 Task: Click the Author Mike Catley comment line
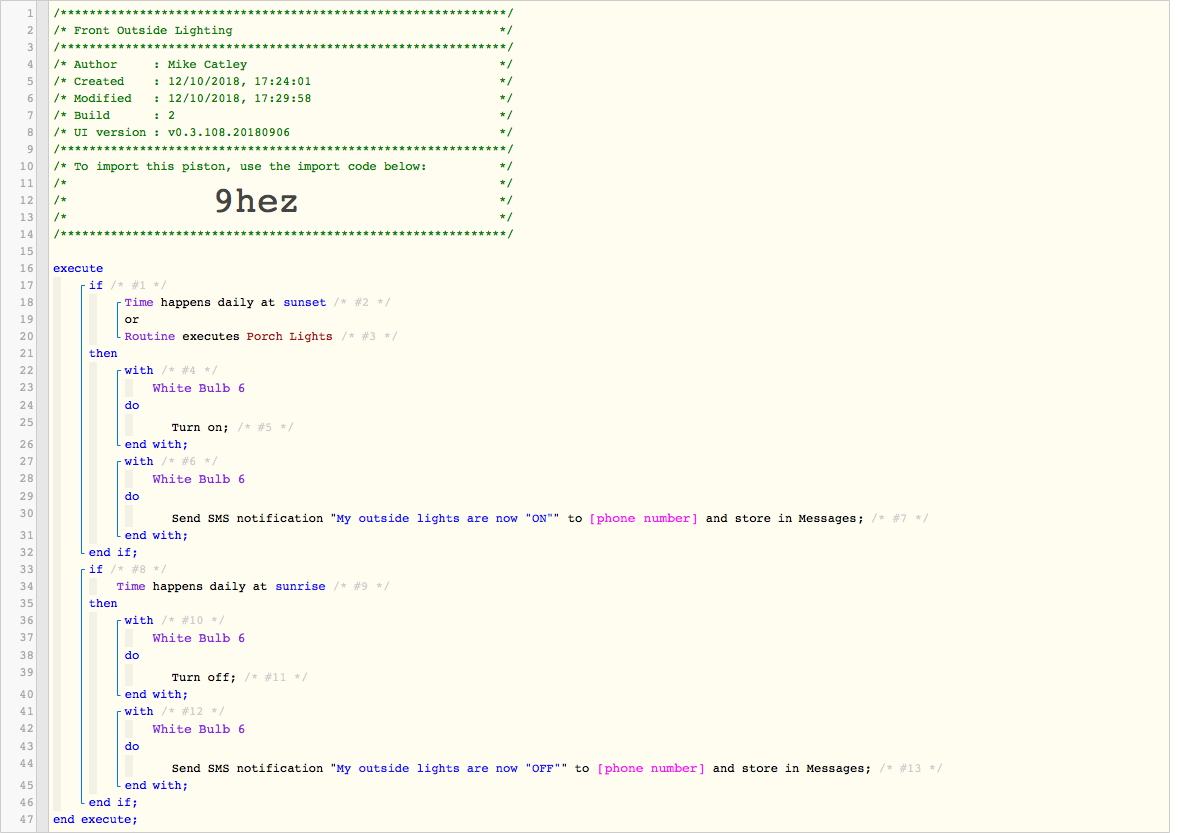(283, 65)
